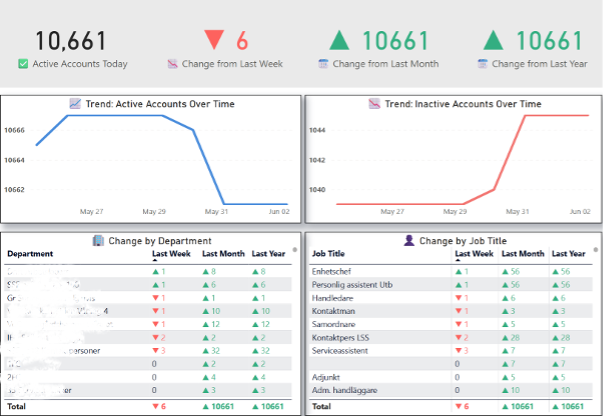The height and width of the screenshot is (416, 604).
Task: Sort Department table by Last Week column
Action: click(171, 254)
